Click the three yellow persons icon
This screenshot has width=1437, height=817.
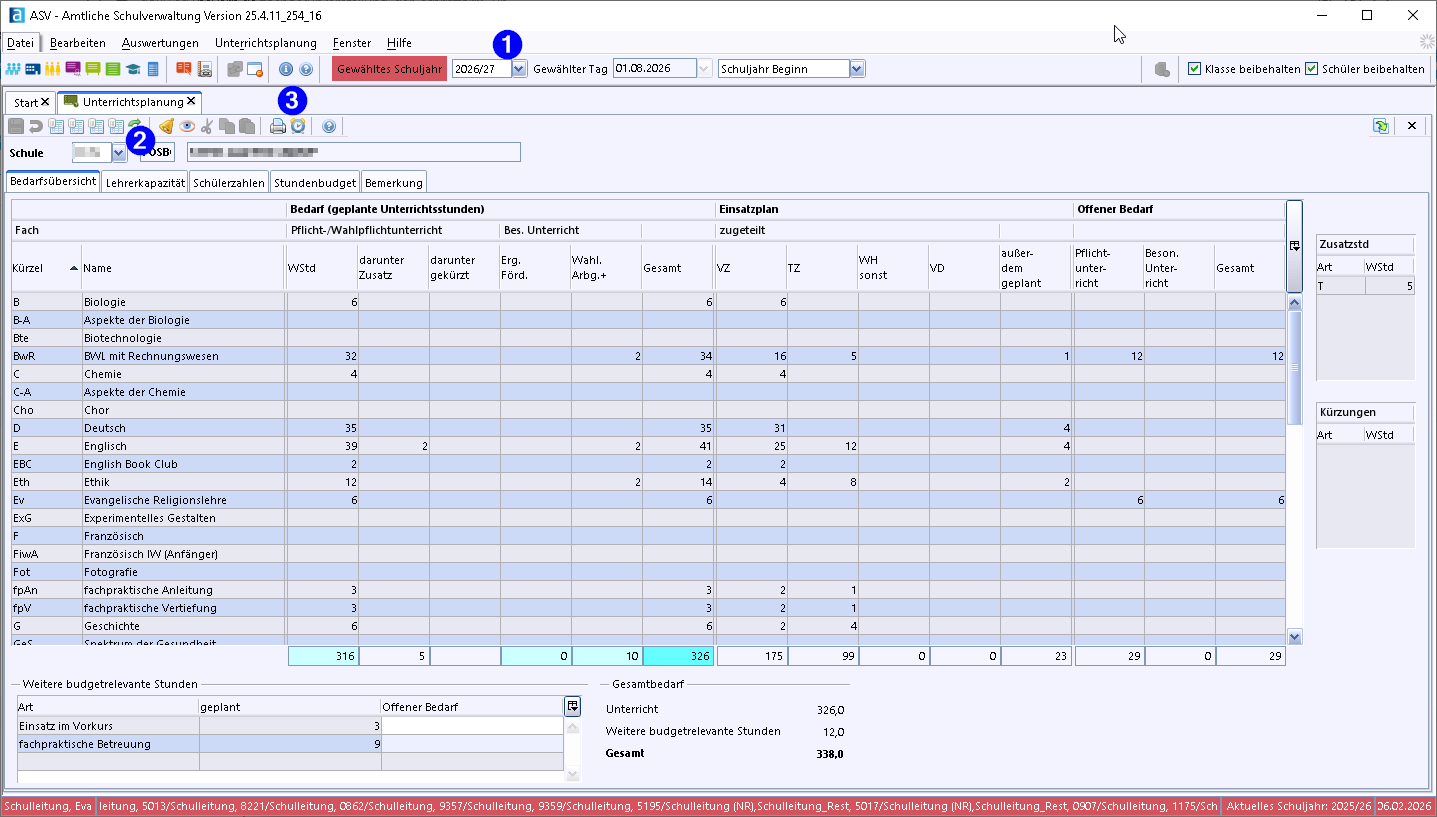click(x=52, y=69)
